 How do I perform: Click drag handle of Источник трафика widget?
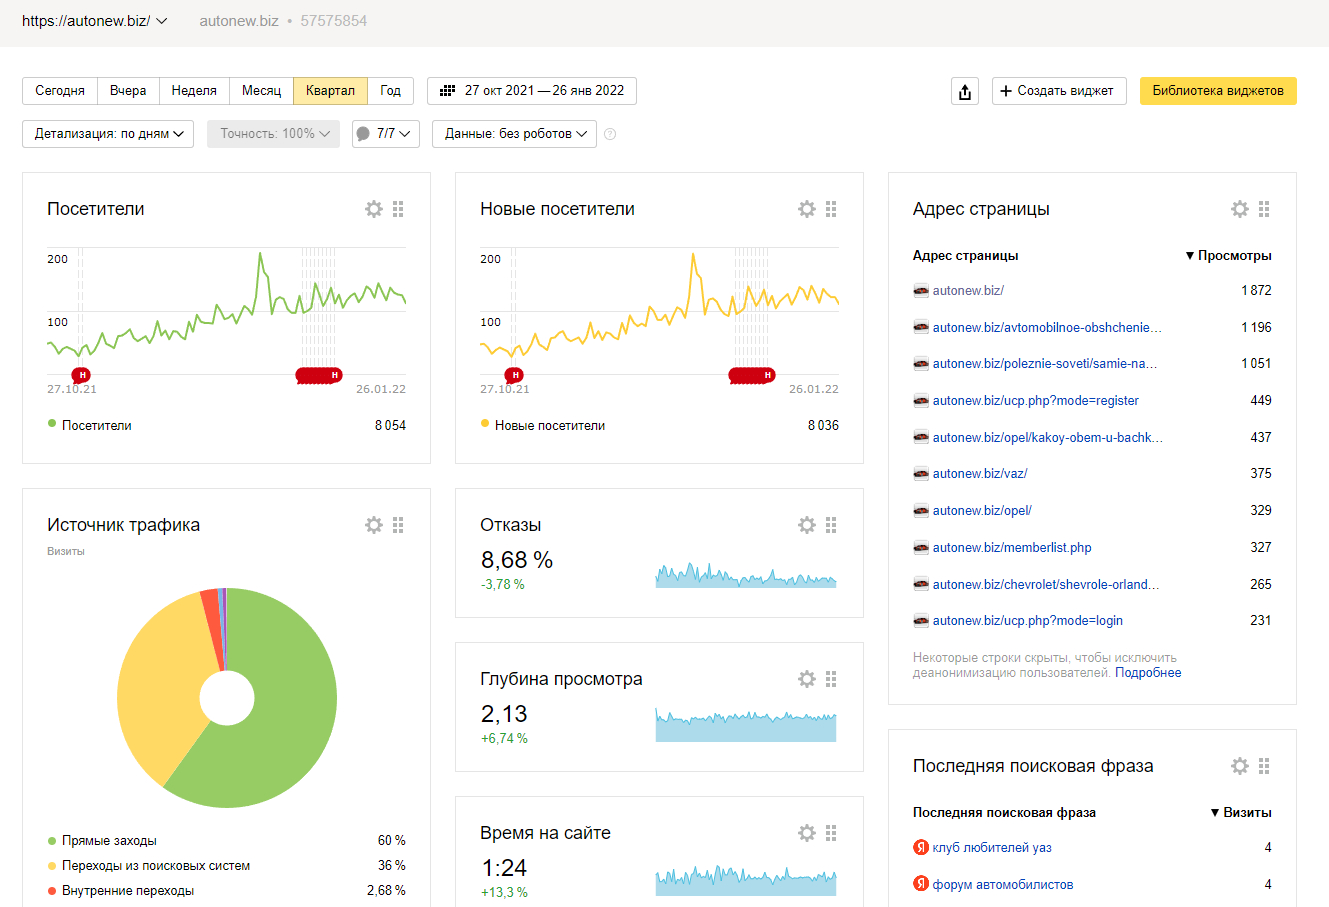pos(398,525)
